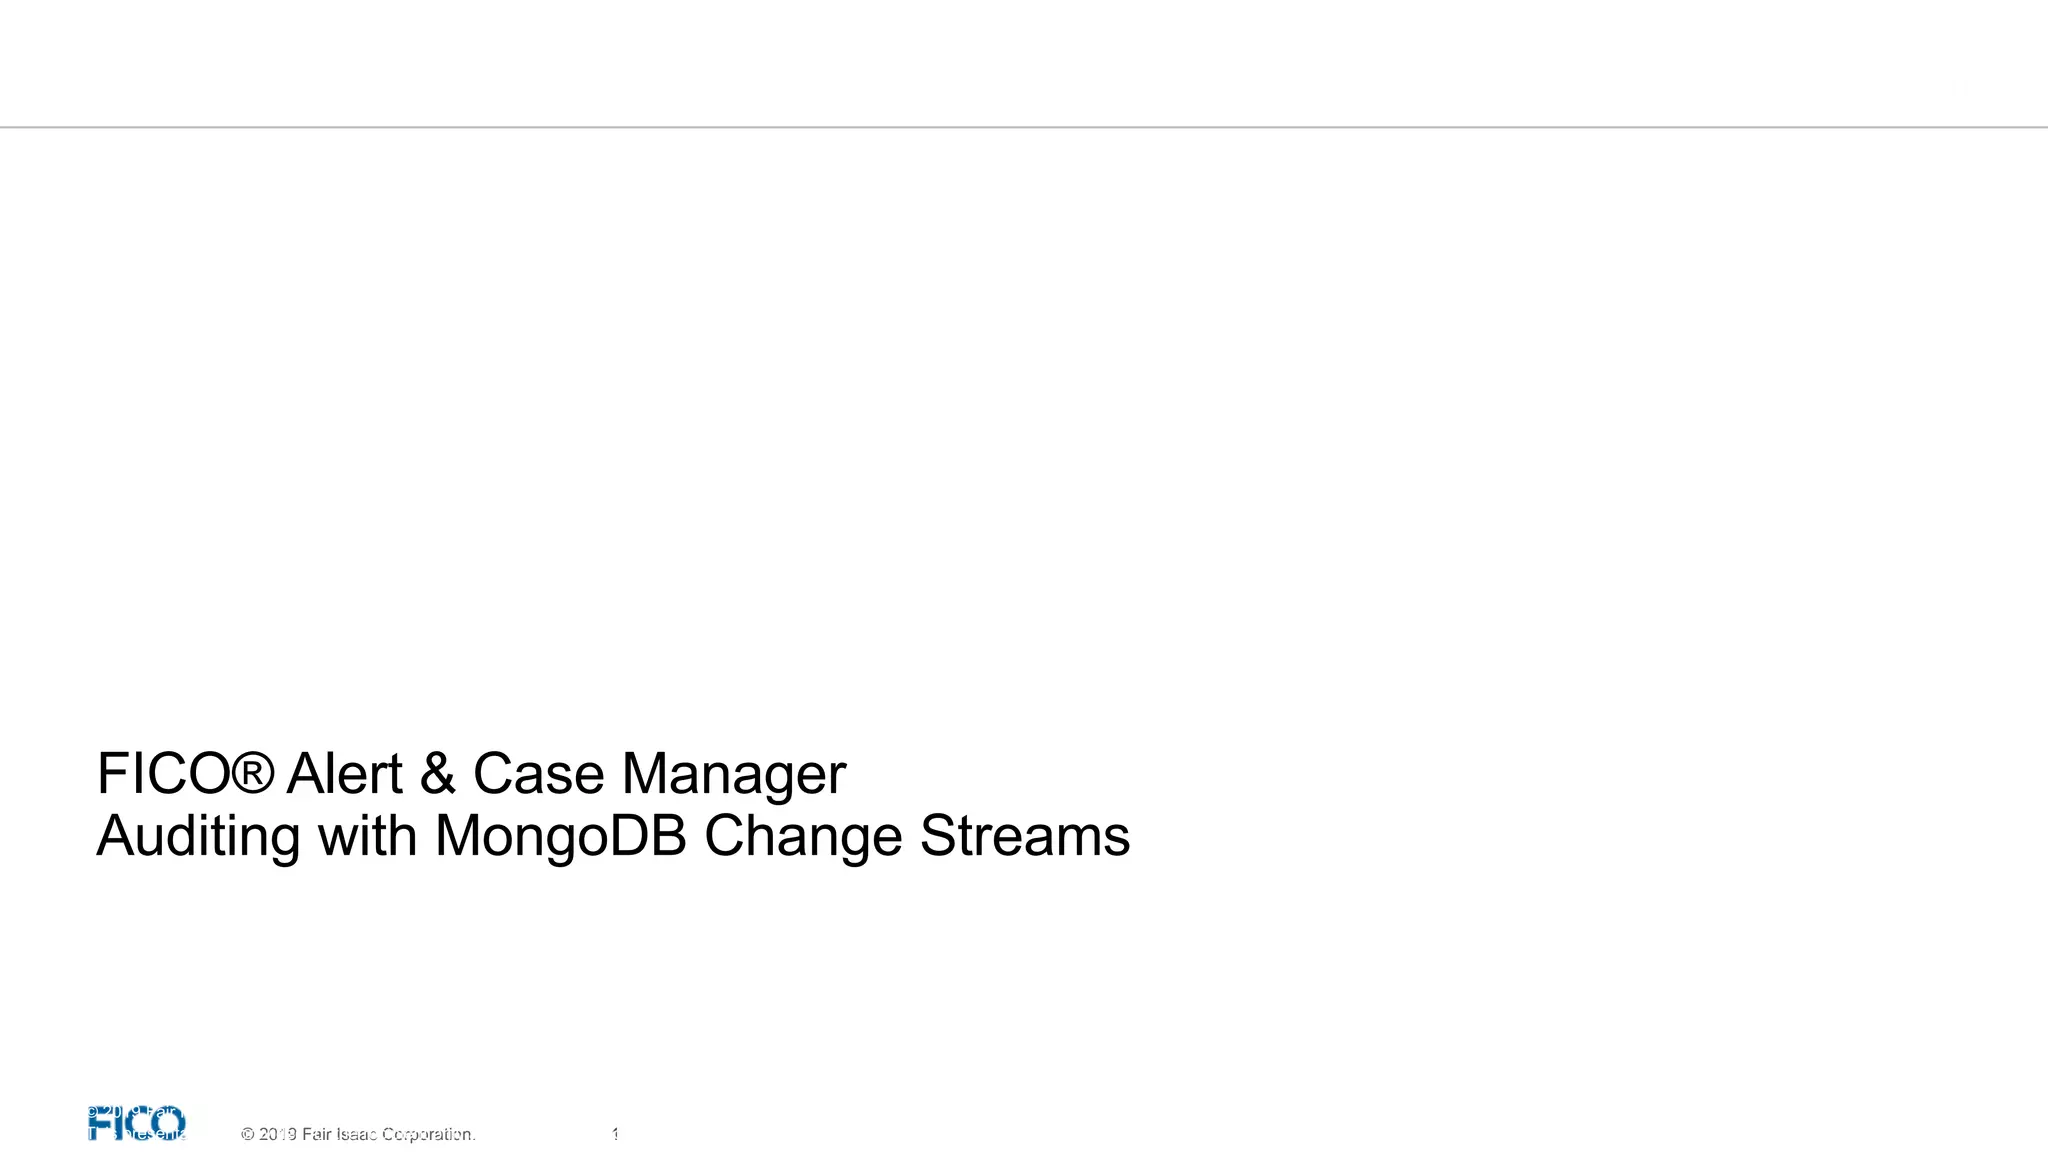Click the slide page number 1

(615, 1134)
